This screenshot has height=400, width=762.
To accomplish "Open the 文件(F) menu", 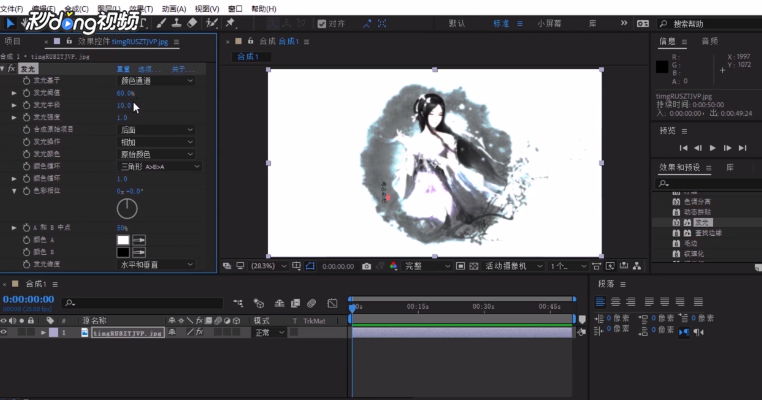I will (12, 9).
